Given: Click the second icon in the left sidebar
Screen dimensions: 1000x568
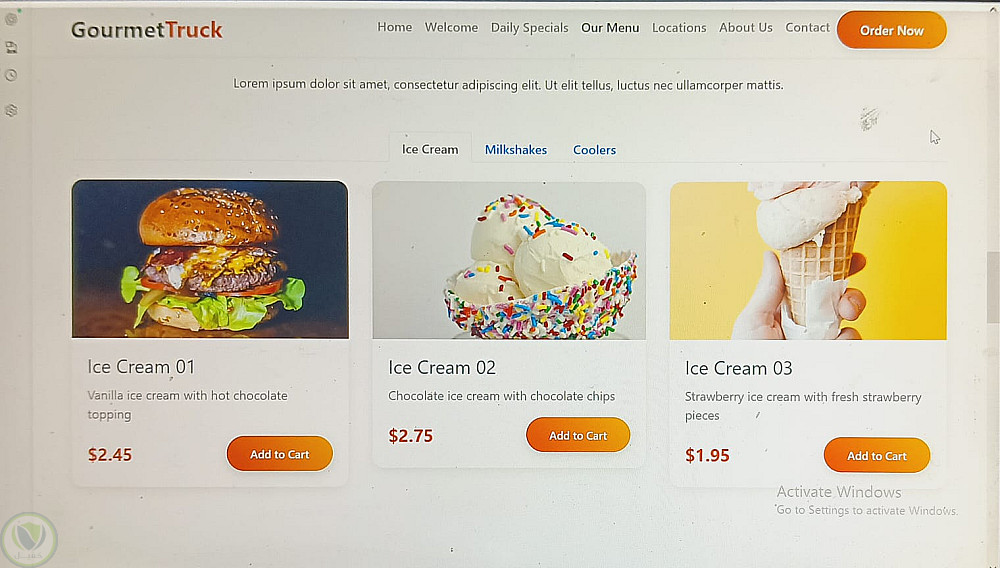Looking at the screenshot, I should (x=11, y=47).
